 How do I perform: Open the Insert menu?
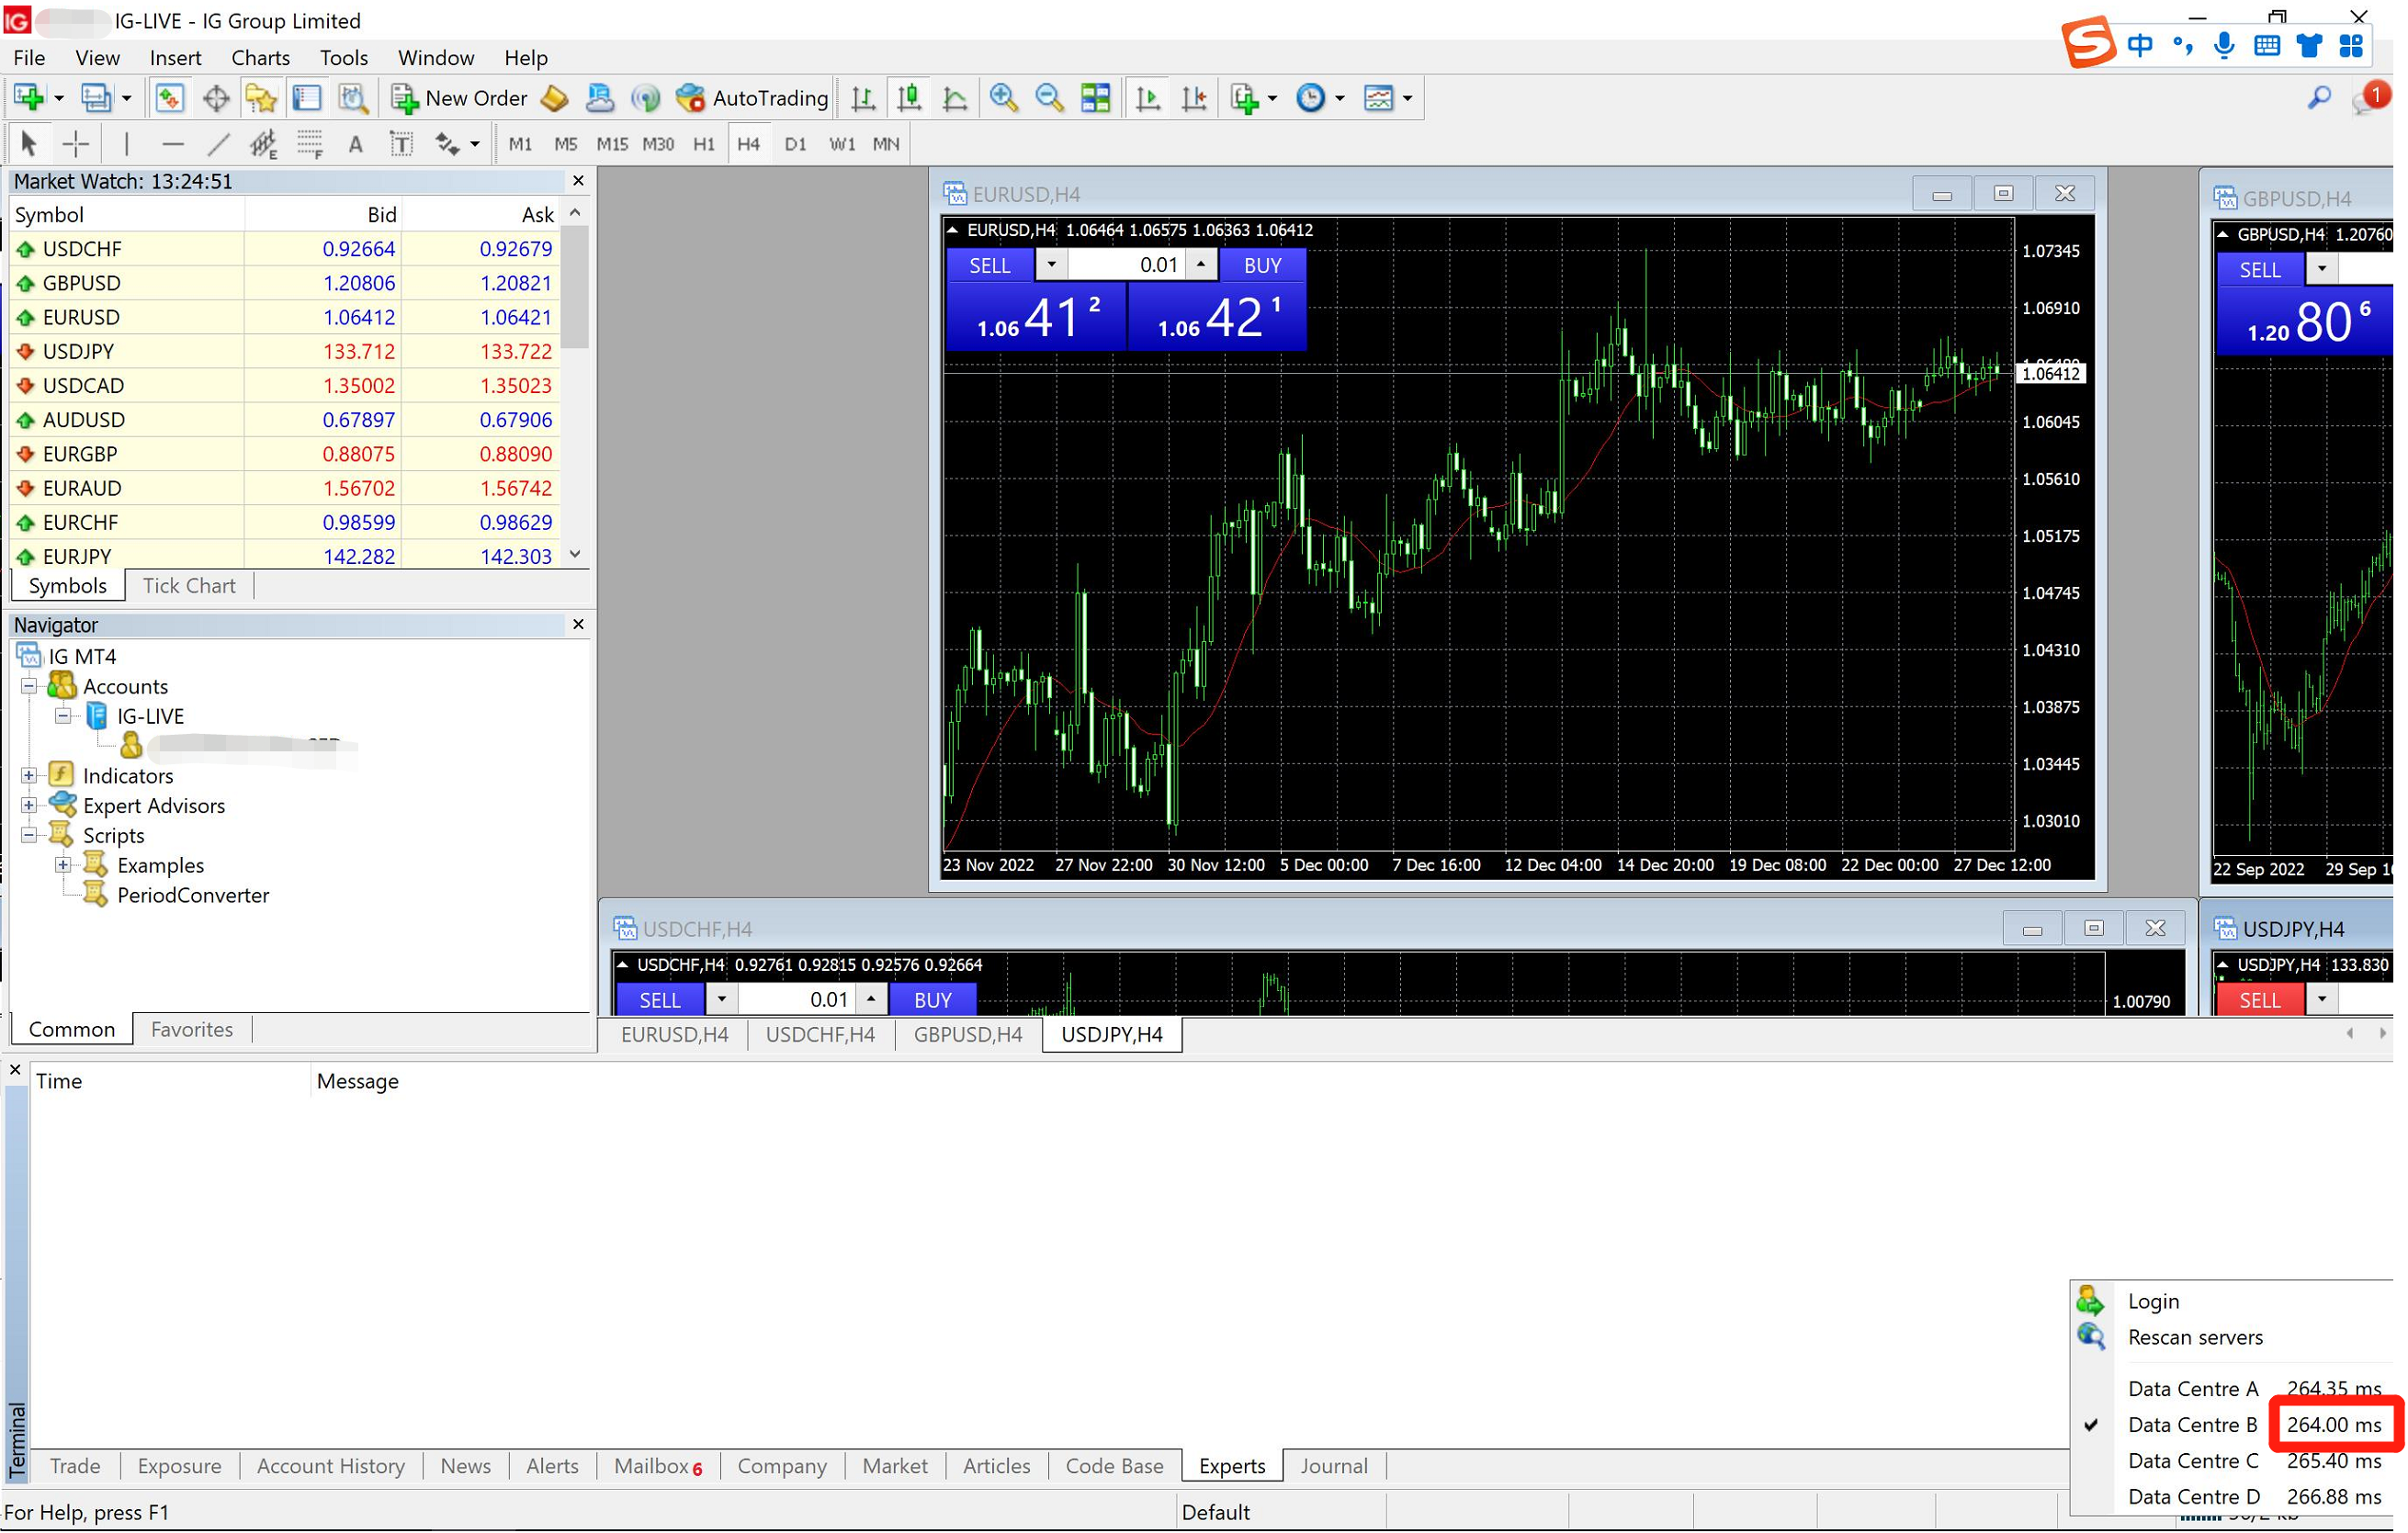[175, 58]
